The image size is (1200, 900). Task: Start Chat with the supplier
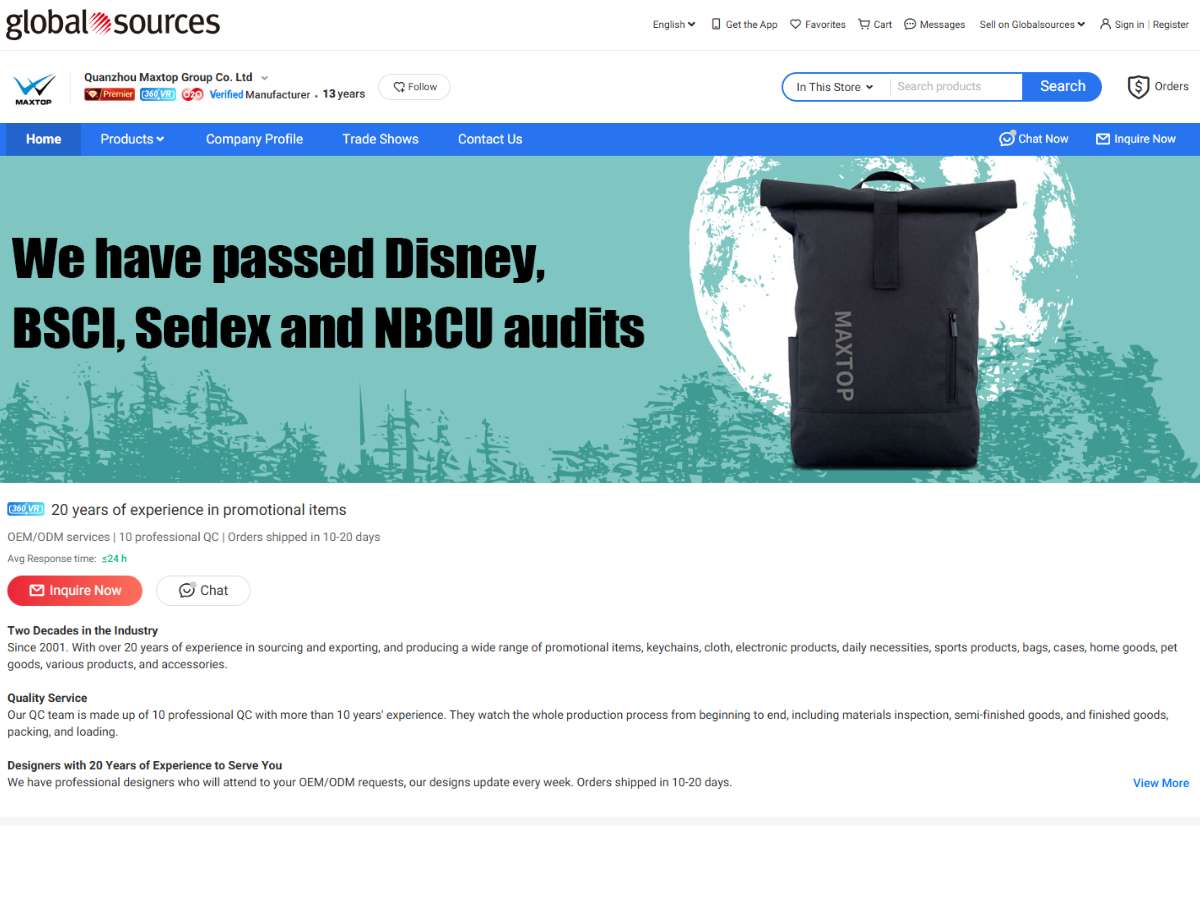pyautogui.click(x=203, y=591)
